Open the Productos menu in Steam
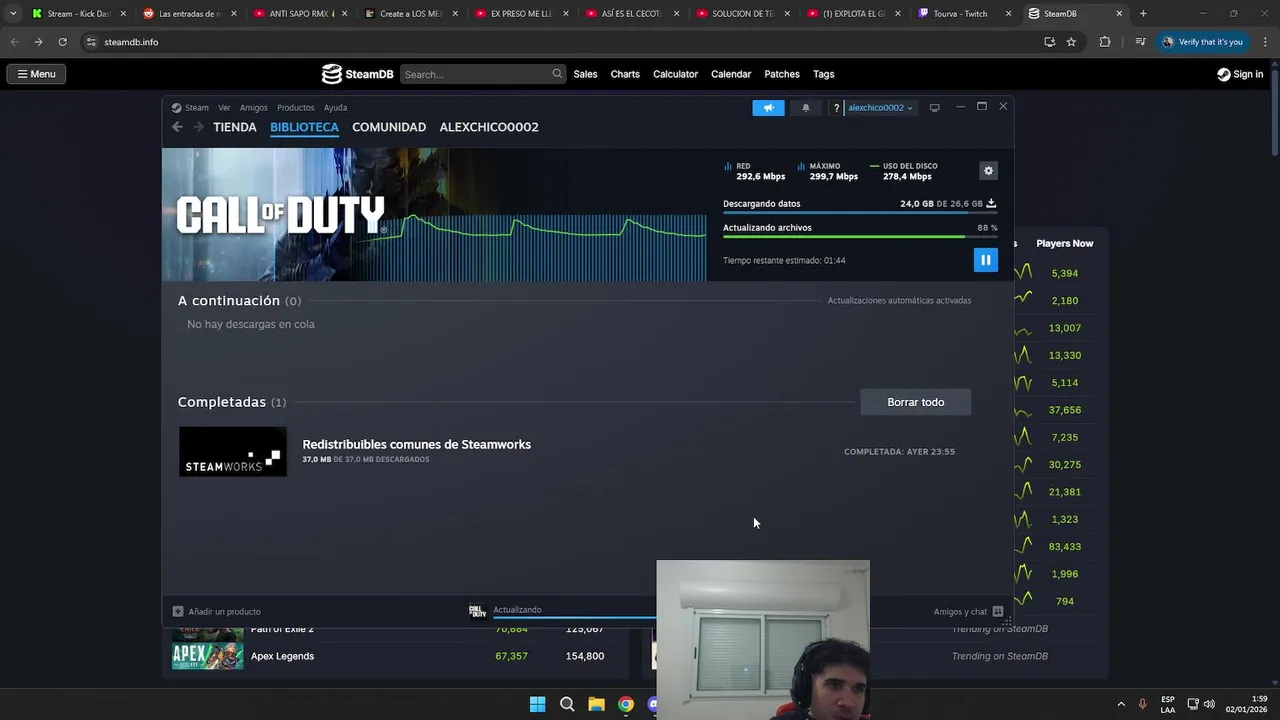The width and height of the screenshot is (1280, 720). (296, 108)
